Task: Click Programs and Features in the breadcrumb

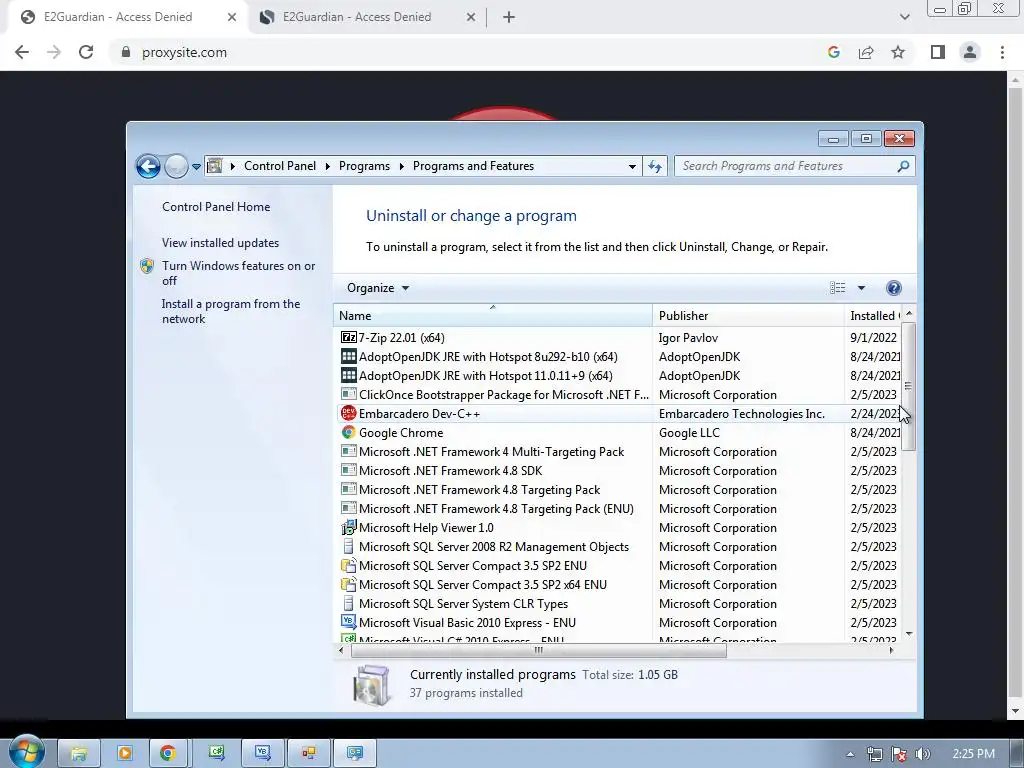Action: pyautogui.click(x=473, y=167)
